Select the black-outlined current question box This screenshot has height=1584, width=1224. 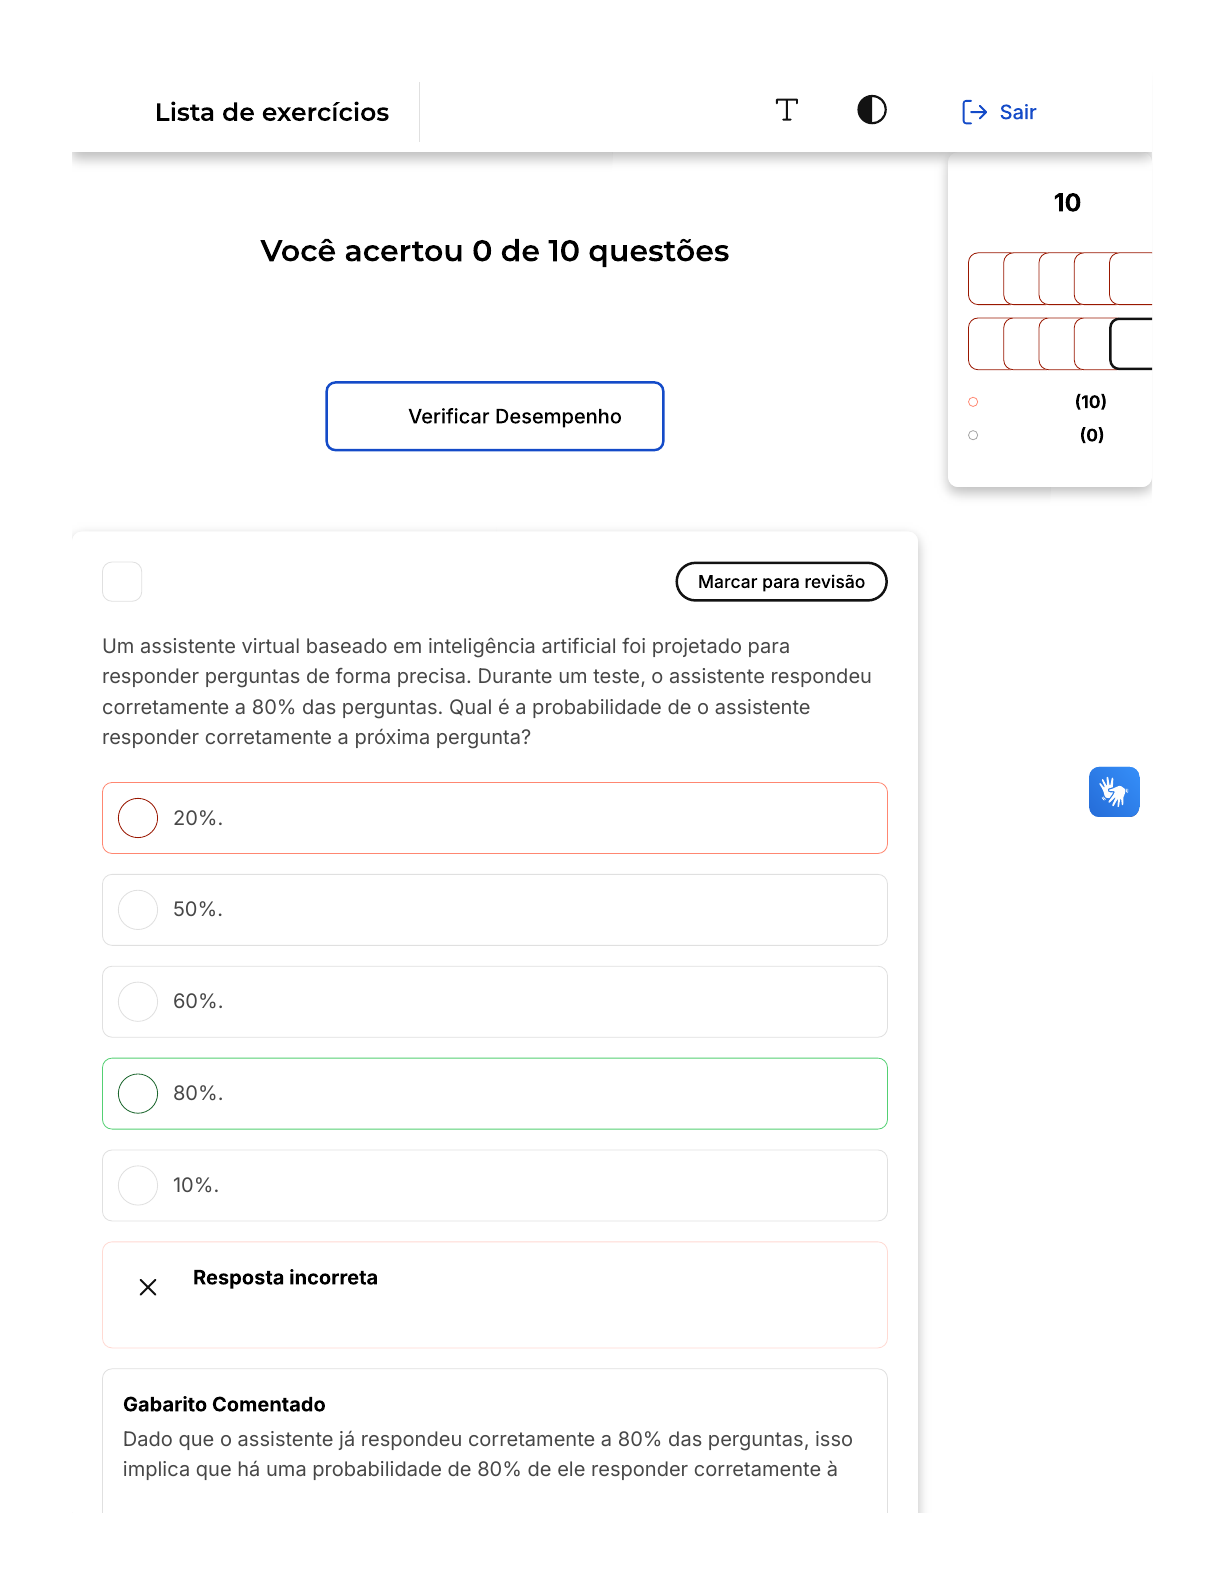[1132, 344]
